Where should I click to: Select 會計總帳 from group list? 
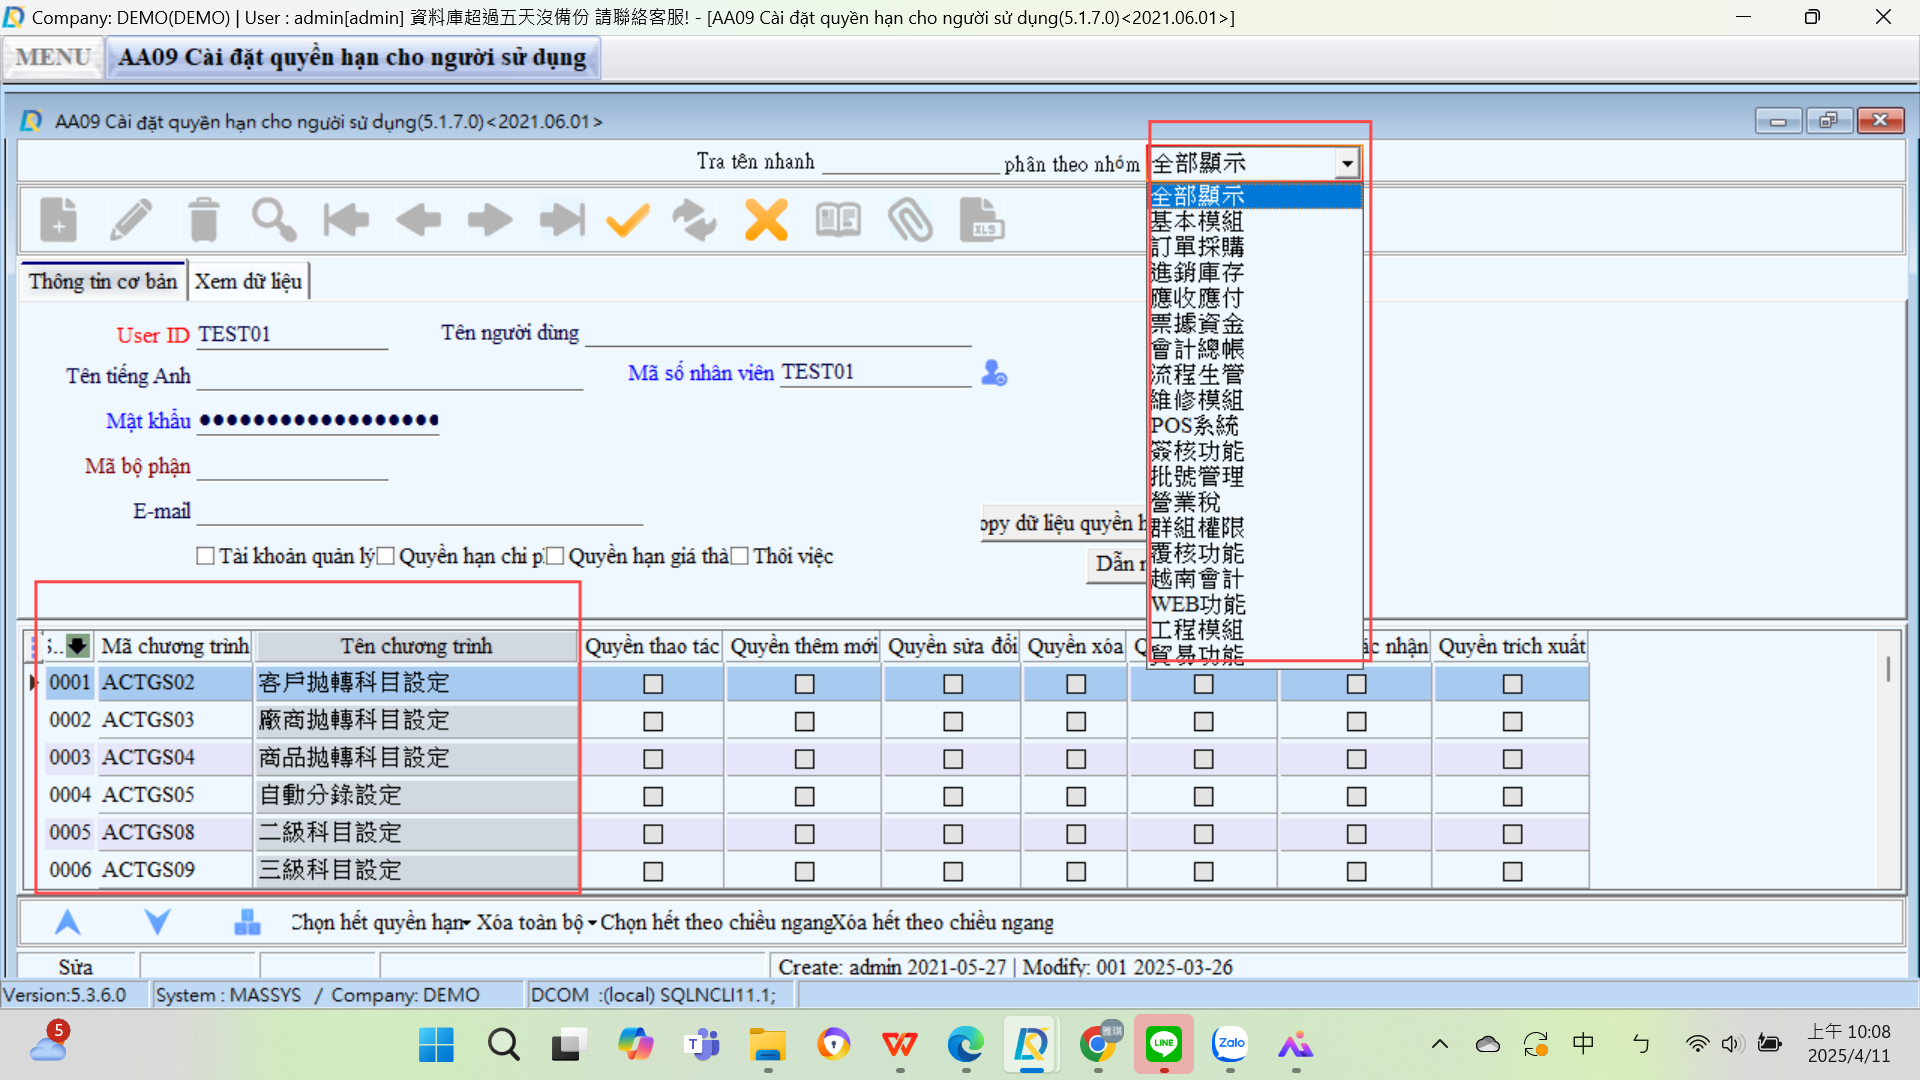click(1255, 349)
